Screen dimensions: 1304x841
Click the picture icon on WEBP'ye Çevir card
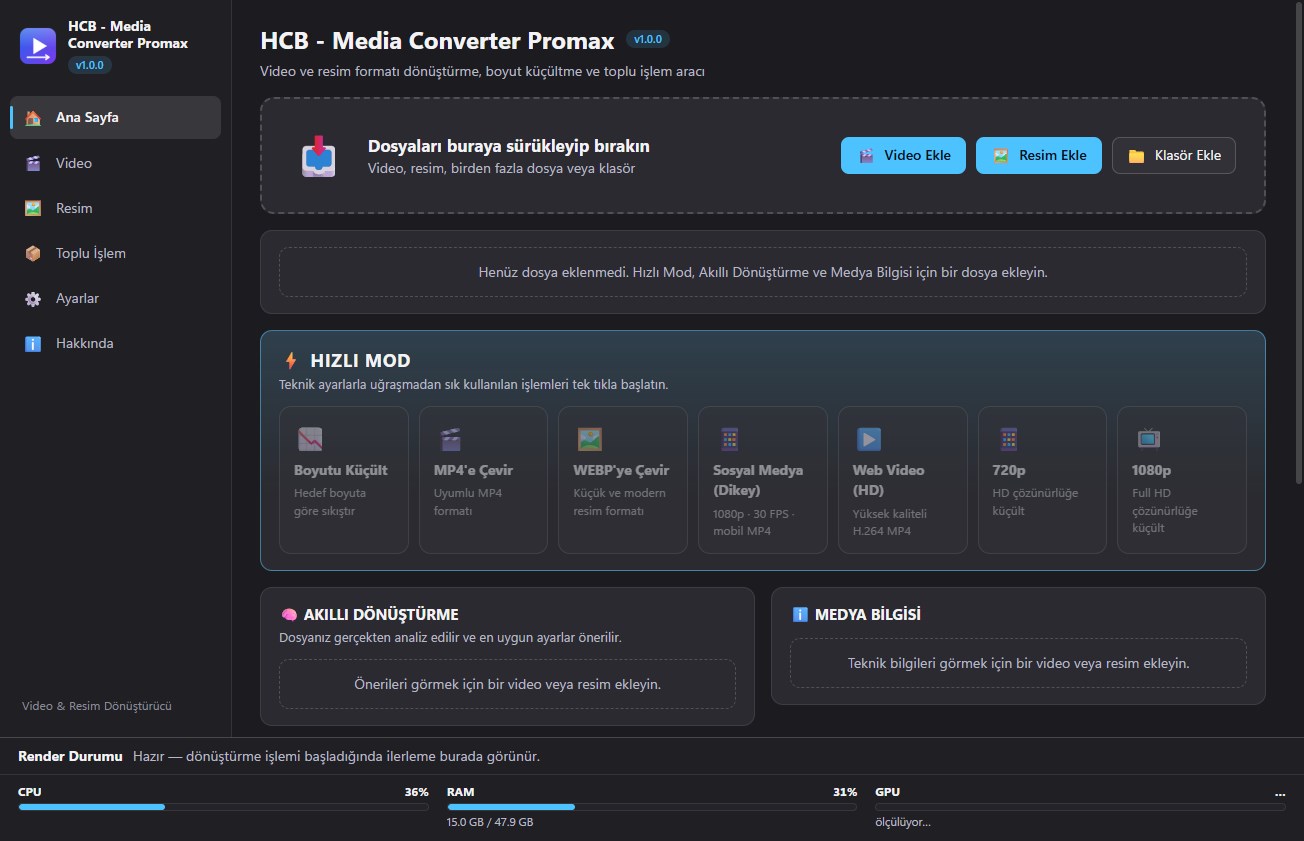(589, 439)
